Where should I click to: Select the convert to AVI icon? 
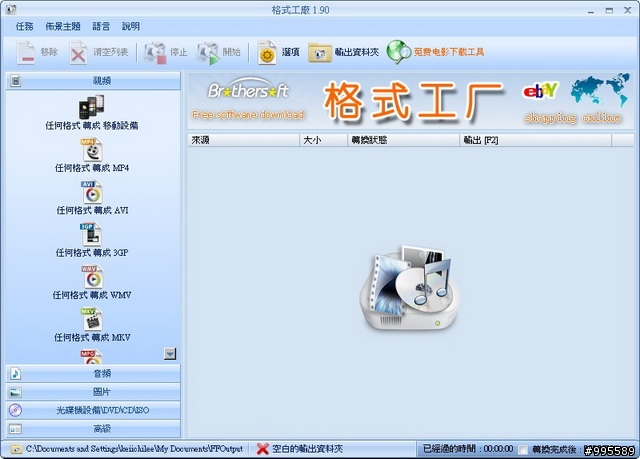point(91,192)
